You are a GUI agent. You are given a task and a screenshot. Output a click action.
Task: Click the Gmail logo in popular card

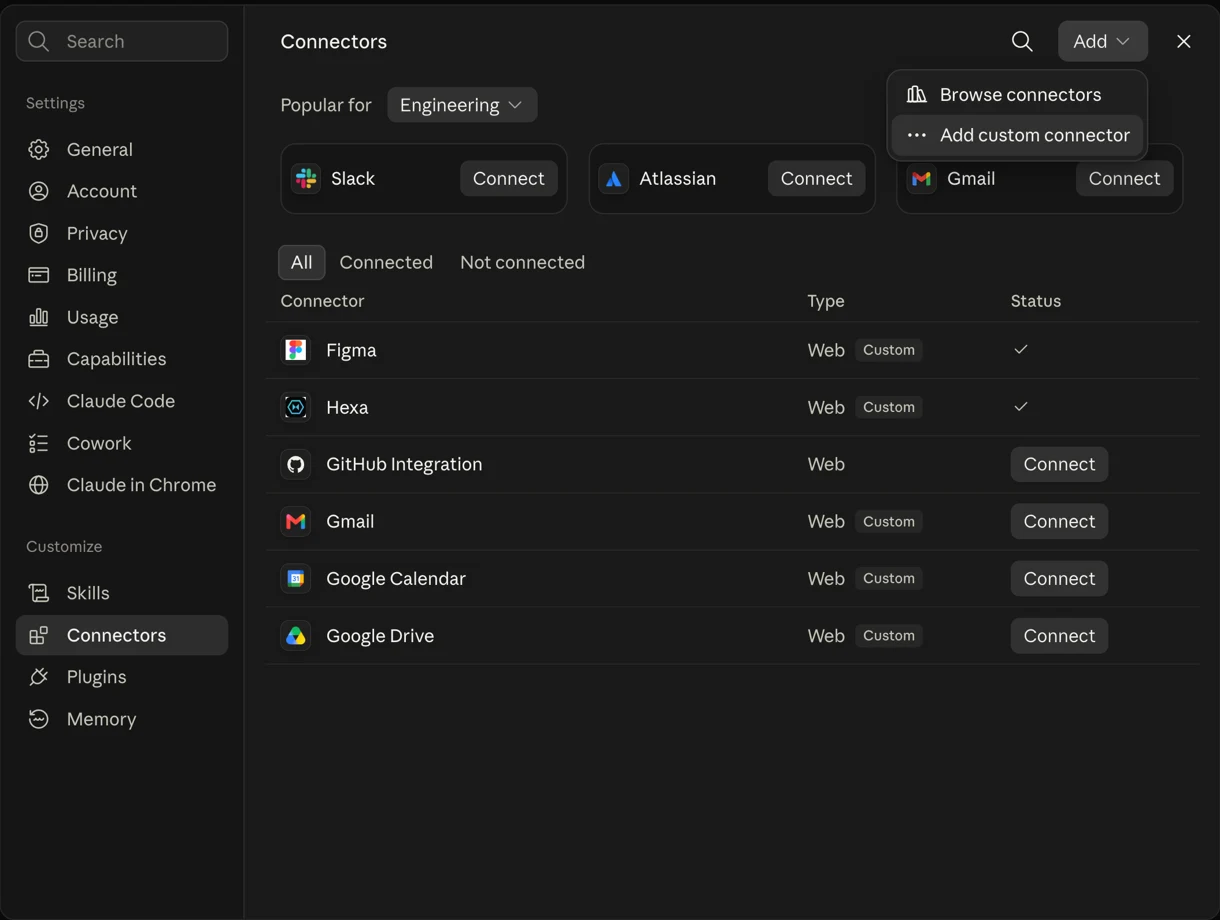point(922,178)
